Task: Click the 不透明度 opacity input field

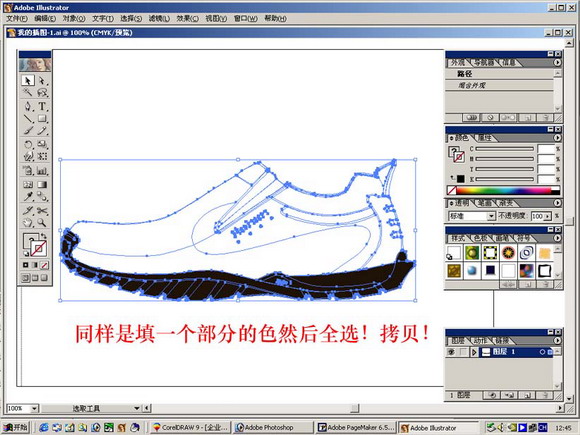Action: coord(537,216)
